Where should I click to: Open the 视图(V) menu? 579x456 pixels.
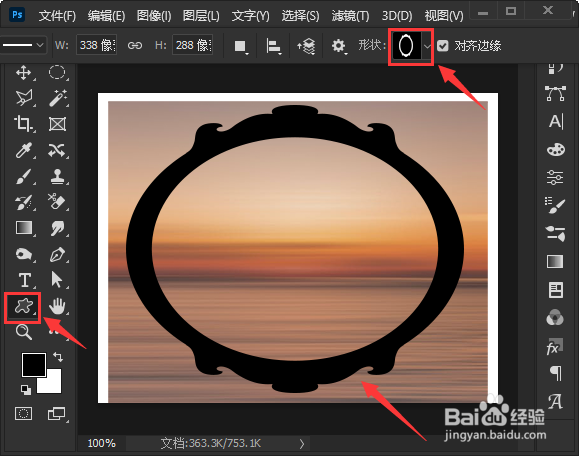(x=444, y=16)
